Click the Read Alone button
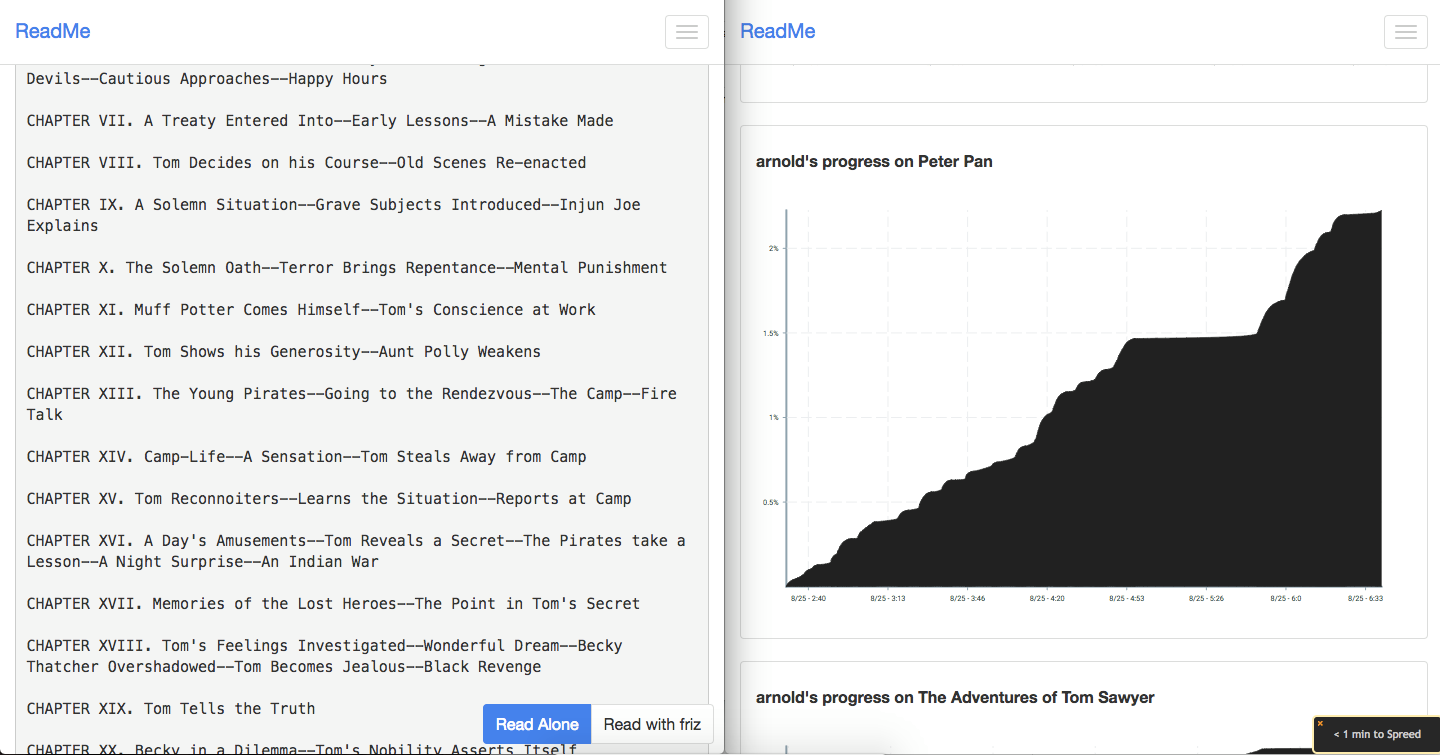Image resolution: width=1440 pixels, height=755 pixels. (537, 724)
